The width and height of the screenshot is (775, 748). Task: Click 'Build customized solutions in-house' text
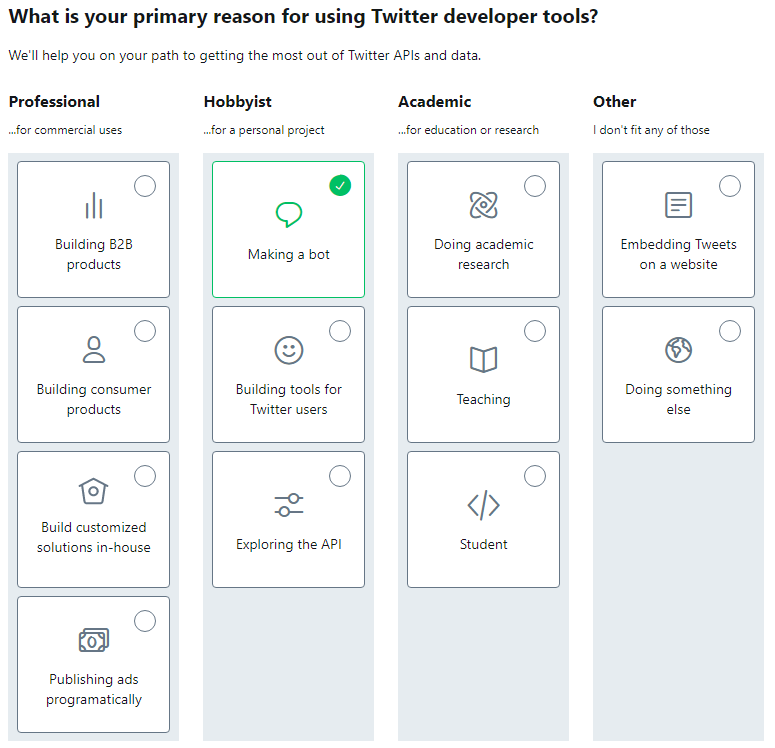pos(93,537)
